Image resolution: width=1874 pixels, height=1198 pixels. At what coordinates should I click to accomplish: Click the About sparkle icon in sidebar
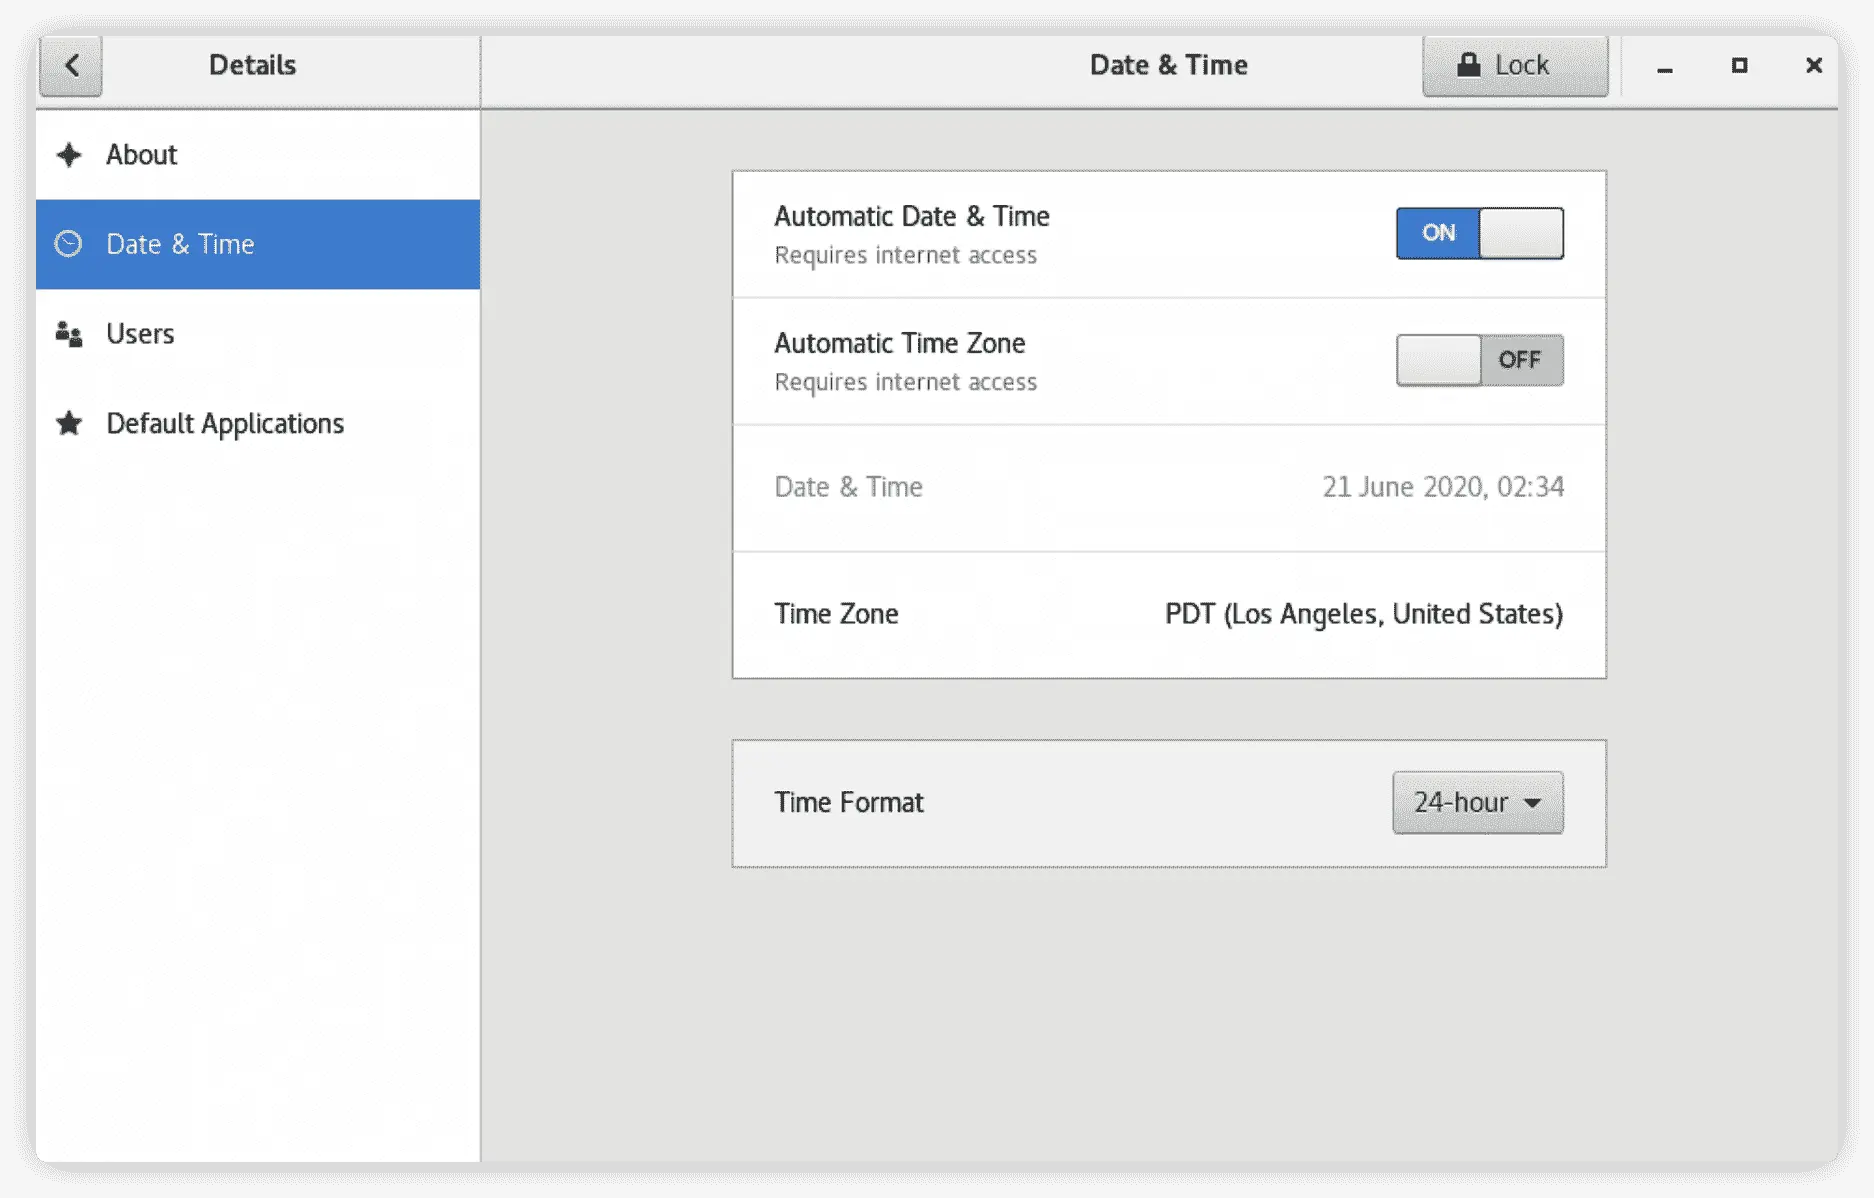click(69, 155)
